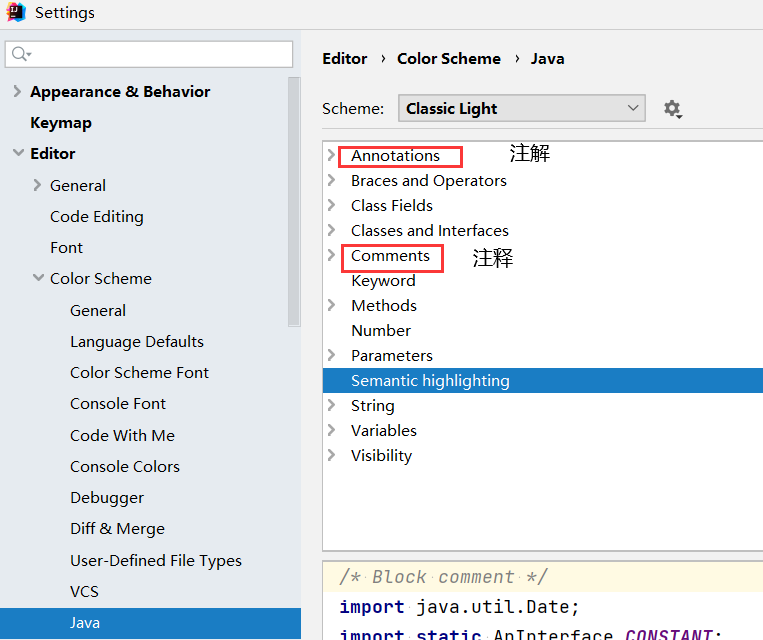Select Keyword in Java categories
Screen dimensions: 763x640
(x=383, y=281)
